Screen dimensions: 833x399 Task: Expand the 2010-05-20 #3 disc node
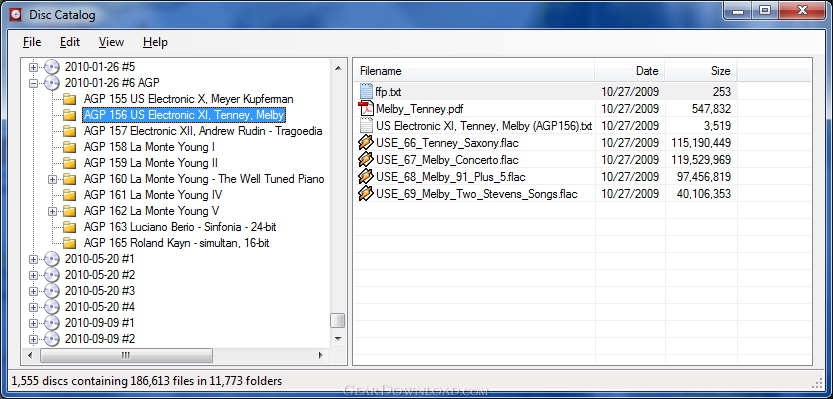point(33,291)
